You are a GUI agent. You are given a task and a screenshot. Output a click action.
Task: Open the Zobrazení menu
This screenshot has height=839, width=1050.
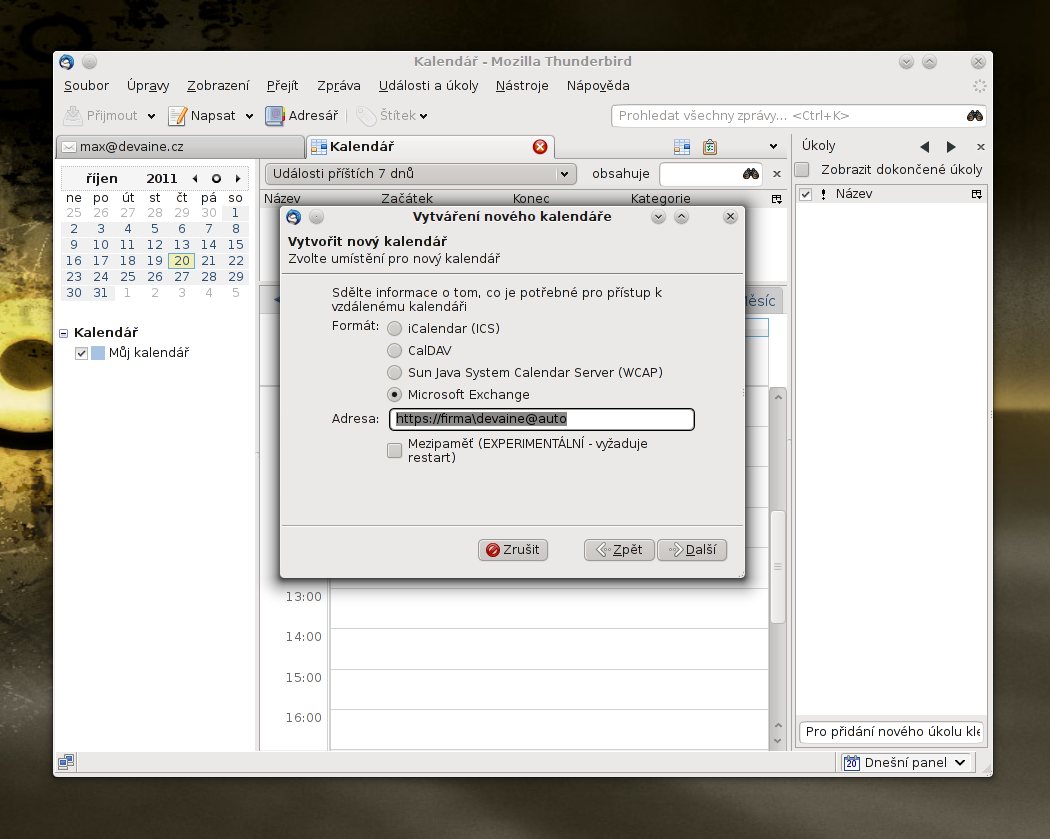[x=218, y=86]
